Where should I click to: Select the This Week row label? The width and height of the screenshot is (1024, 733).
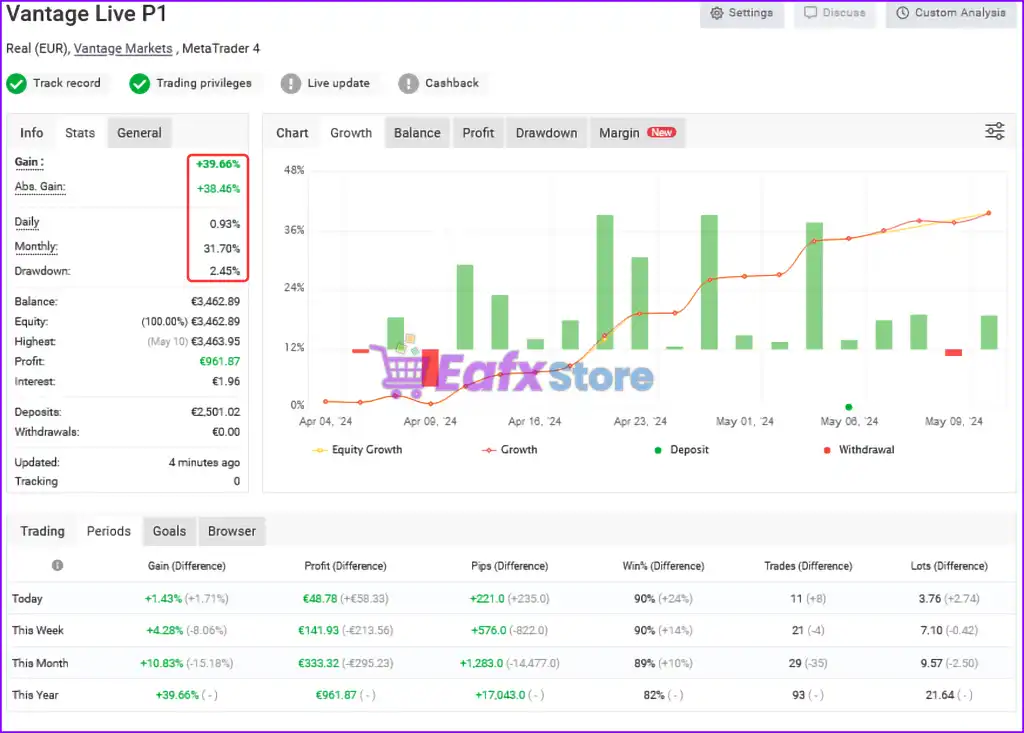[38, 630]
